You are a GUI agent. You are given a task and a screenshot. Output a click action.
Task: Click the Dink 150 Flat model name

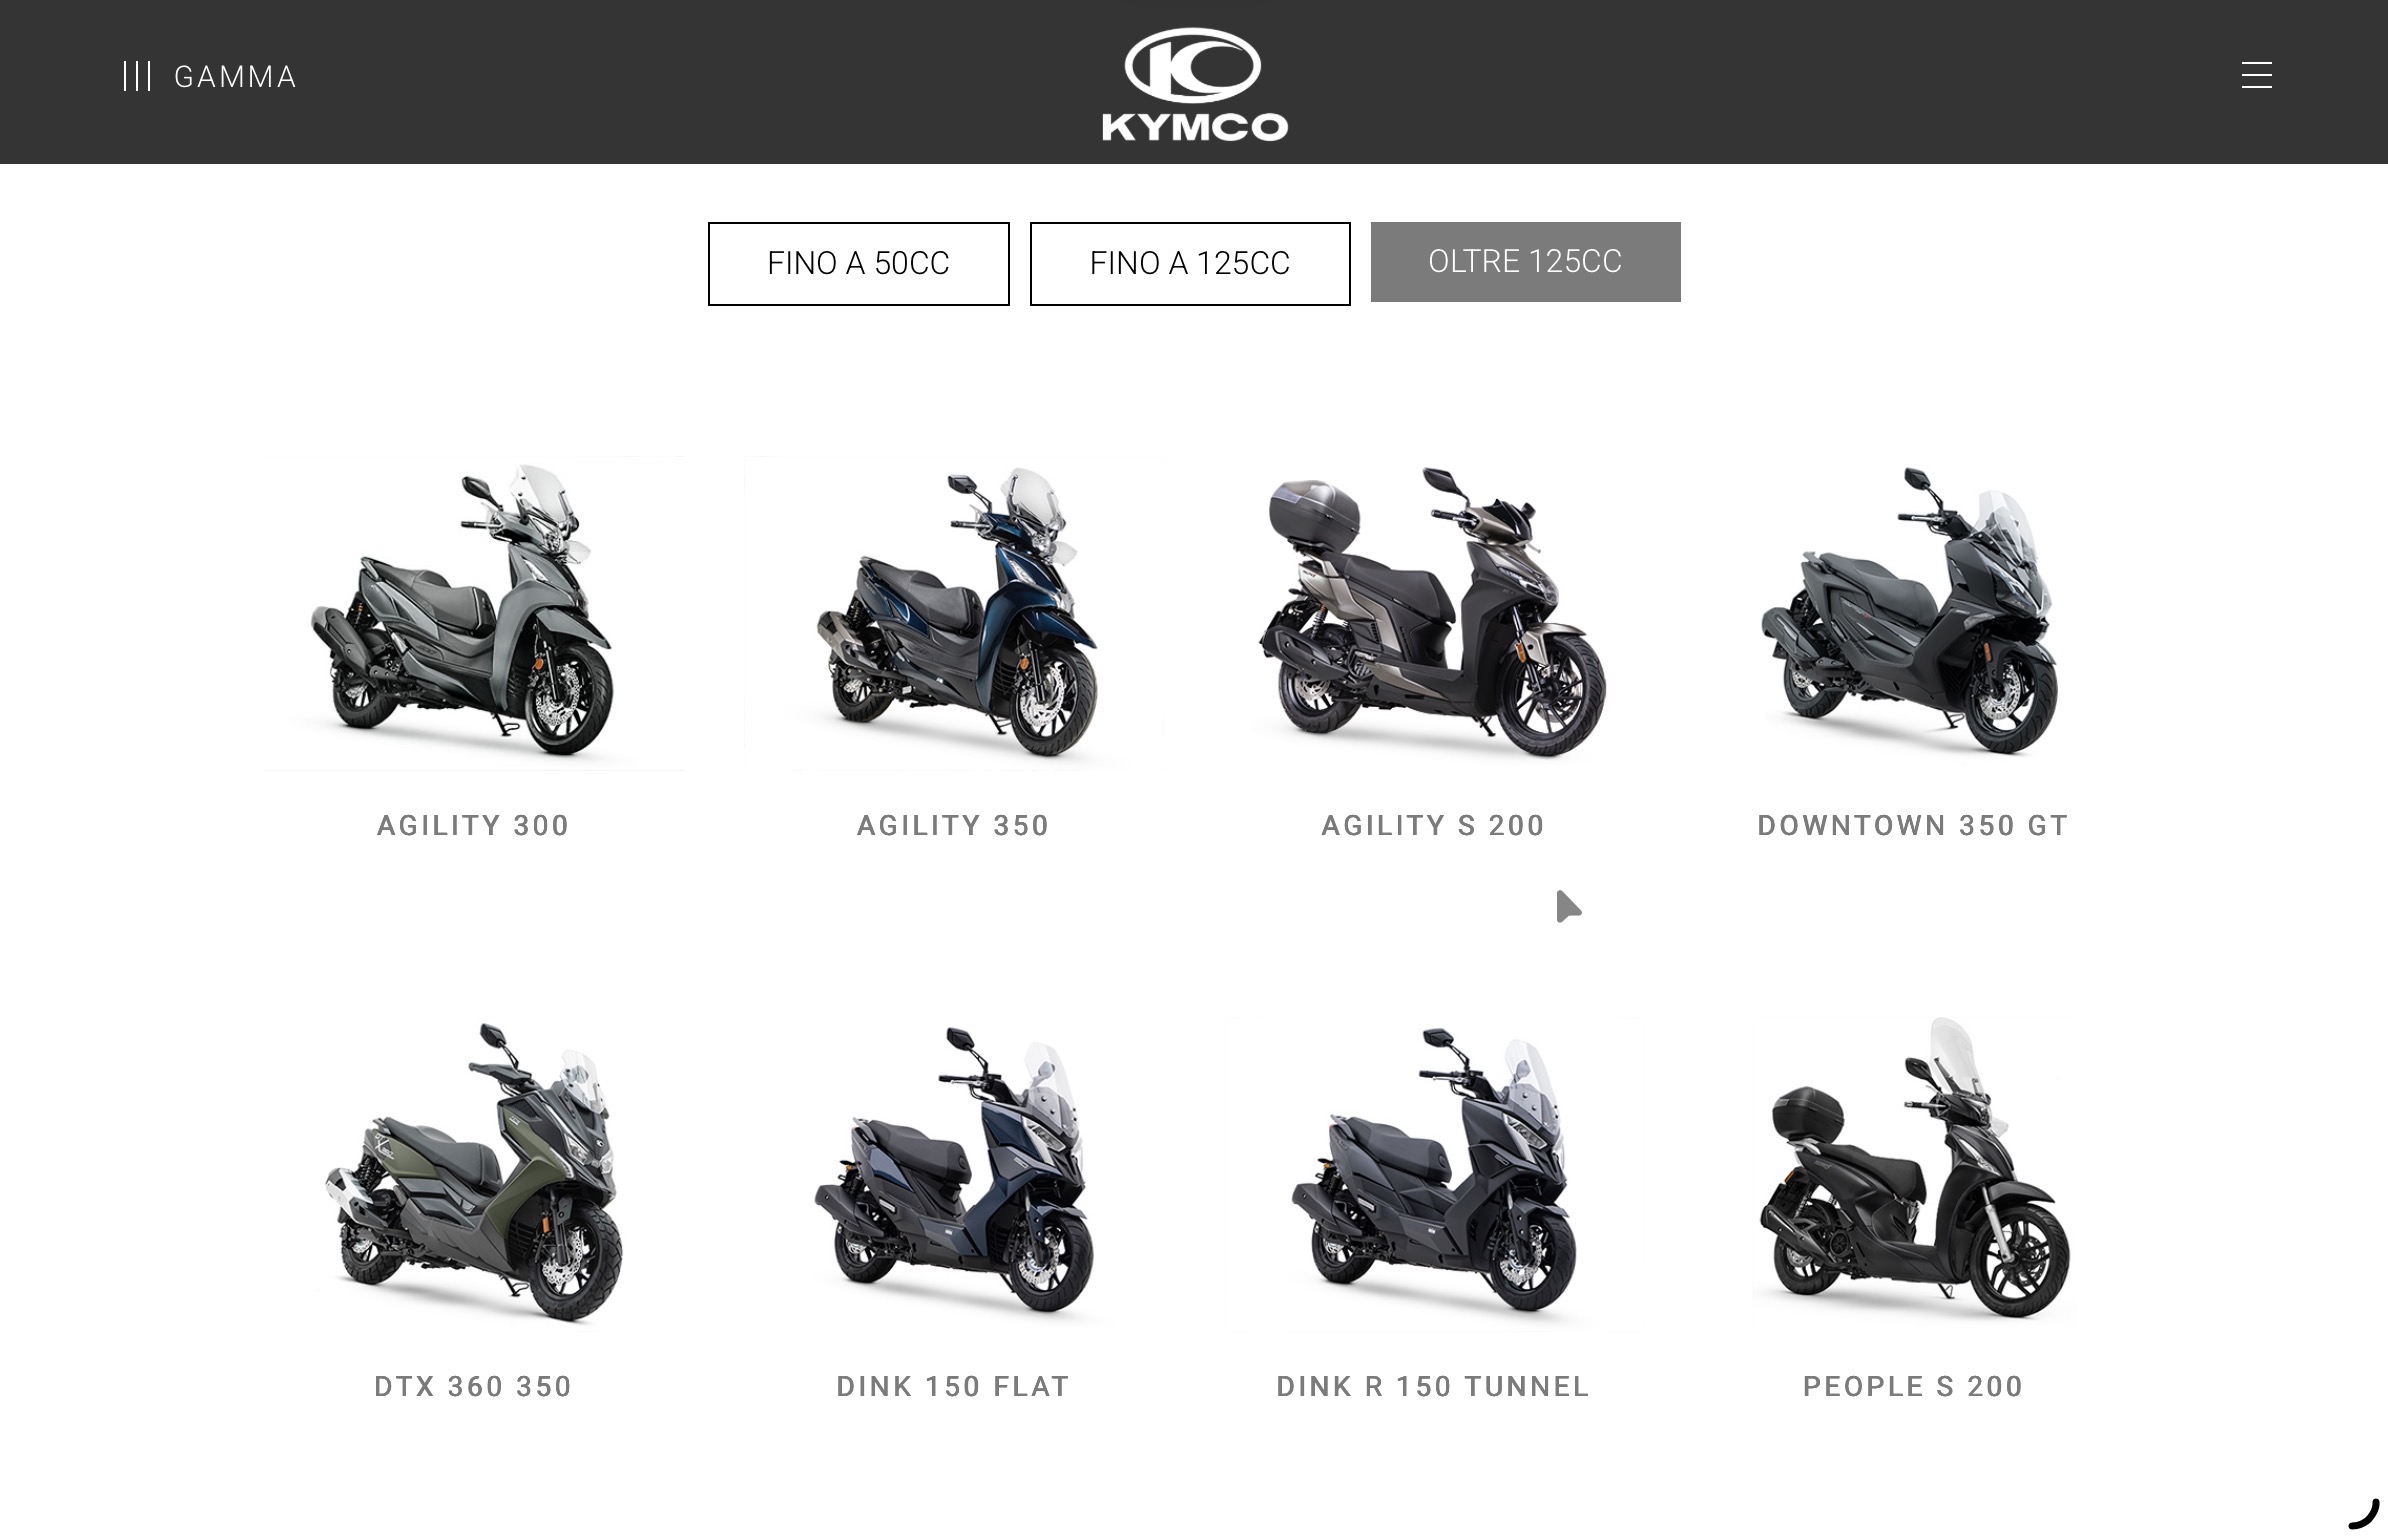(954, 1387)
